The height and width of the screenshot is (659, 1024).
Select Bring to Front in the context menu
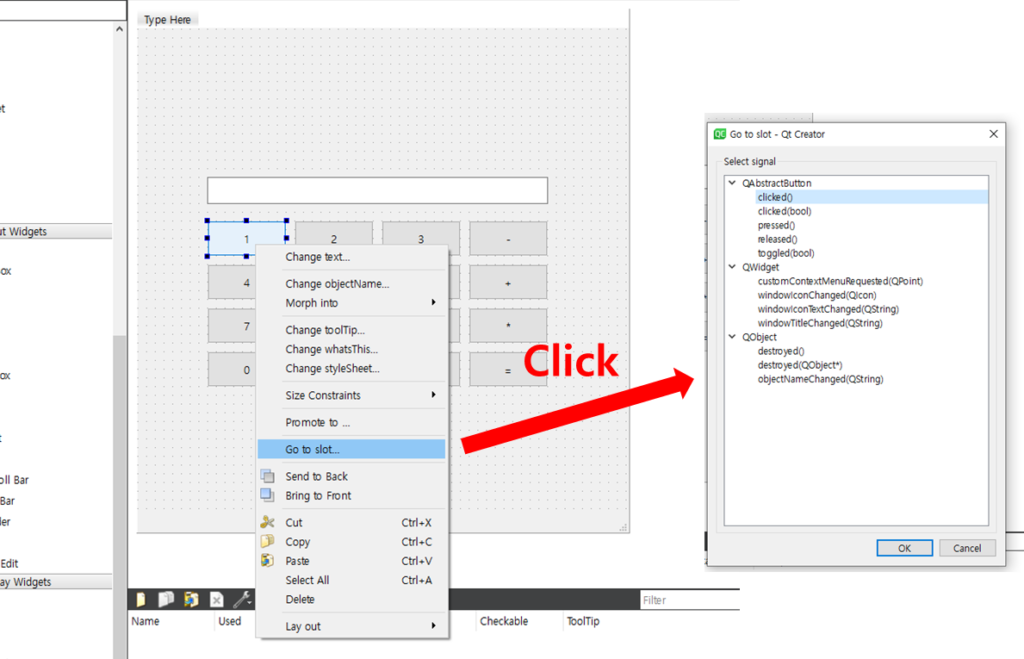click(318, 496)
